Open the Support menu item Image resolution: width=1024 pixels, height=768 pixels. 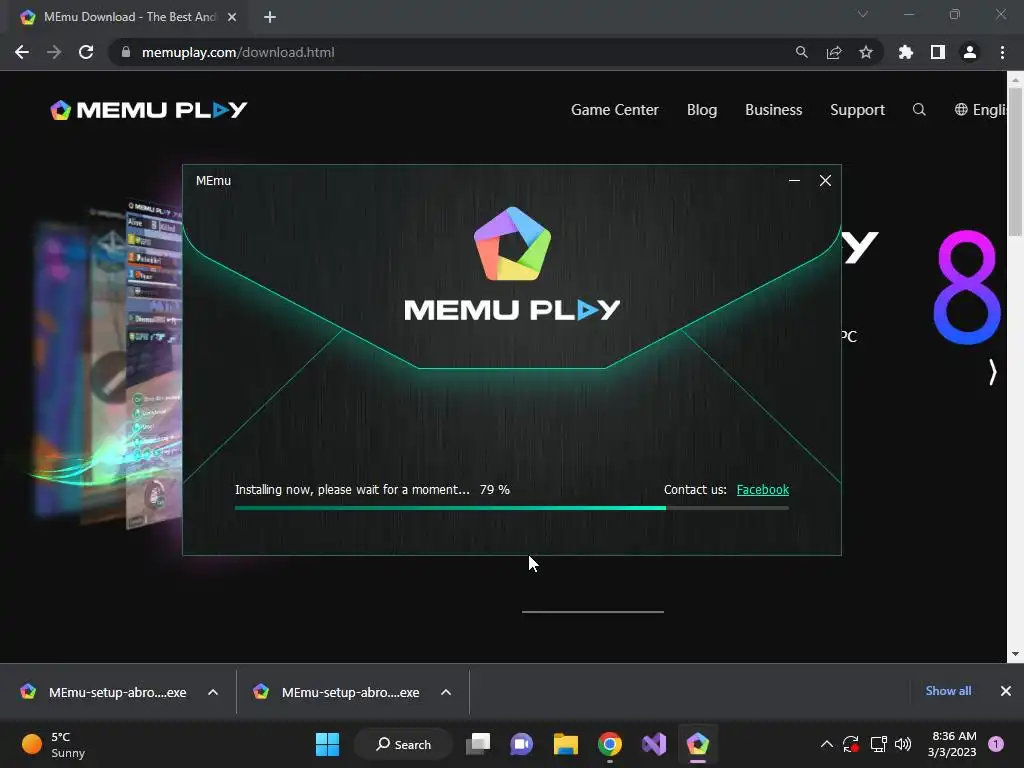857,110
